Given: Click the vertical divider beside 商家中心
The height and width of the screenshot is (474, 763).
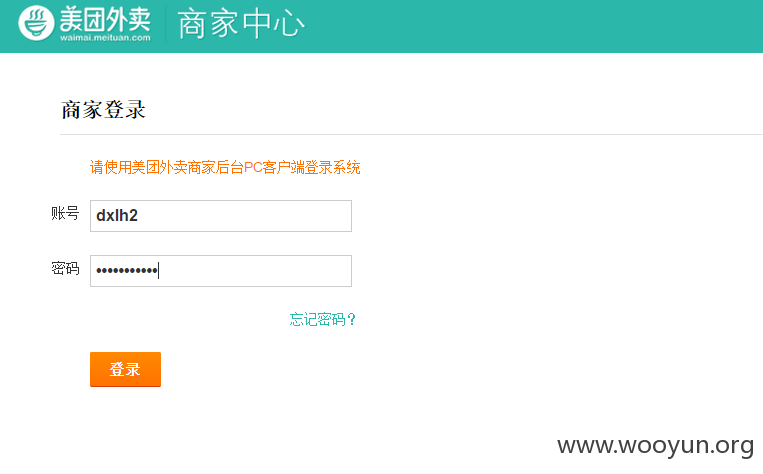Looking at the screenshot, I should click(165, 23).
